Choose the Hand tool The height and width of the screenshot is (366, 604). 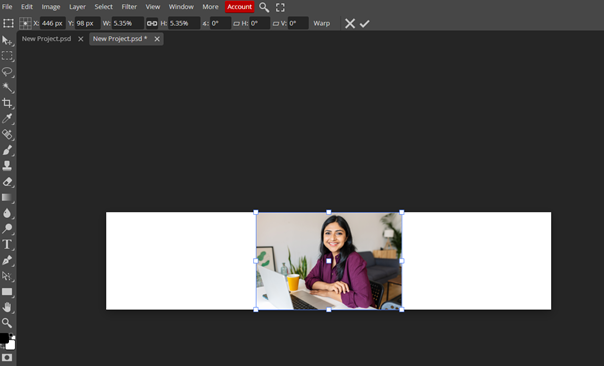click(7, 307)
